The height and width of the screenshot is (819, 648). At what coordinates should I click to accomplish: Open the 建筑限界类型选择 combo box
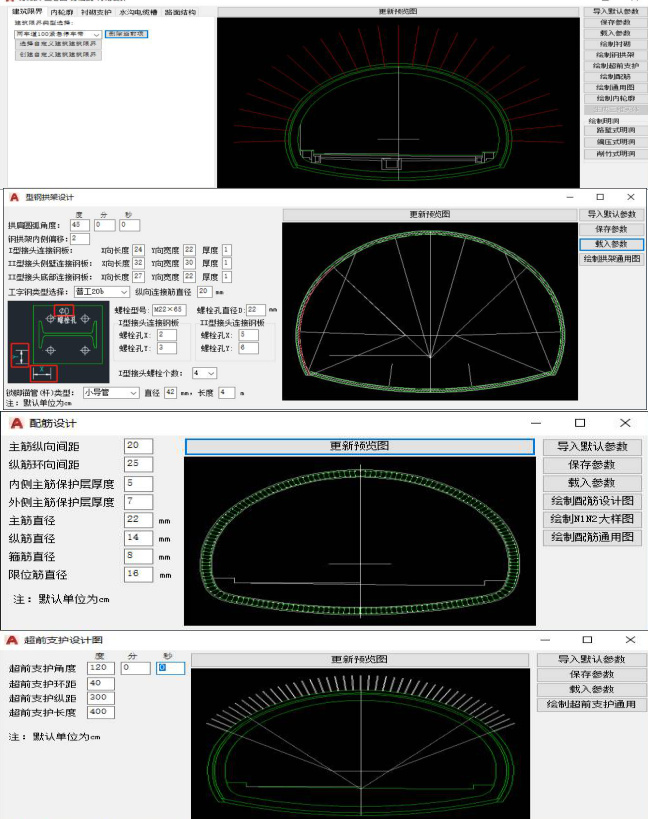click(x=97, y=34)
